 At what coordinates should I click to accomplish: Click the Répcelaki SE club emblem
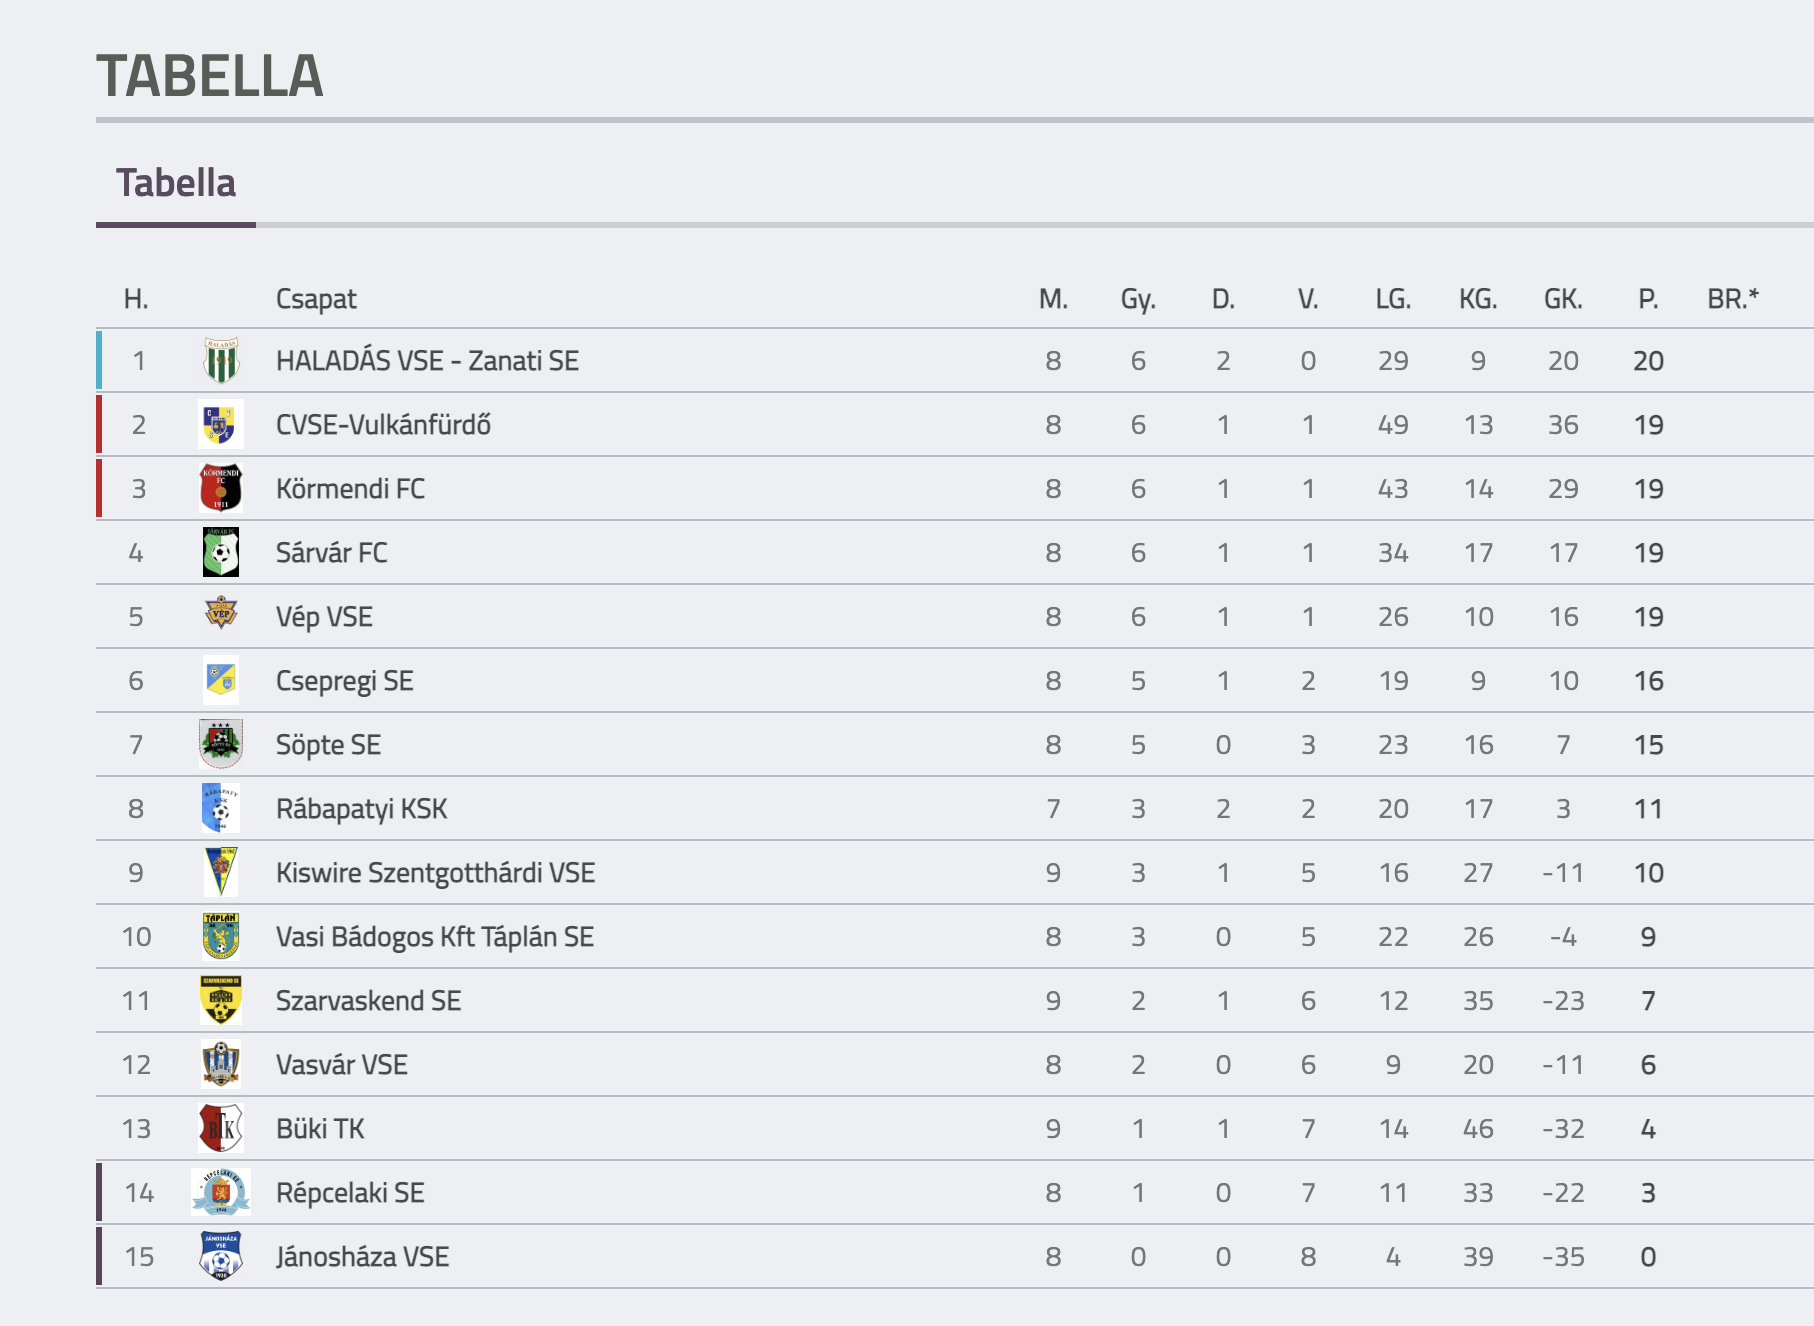pos(221,1192)
